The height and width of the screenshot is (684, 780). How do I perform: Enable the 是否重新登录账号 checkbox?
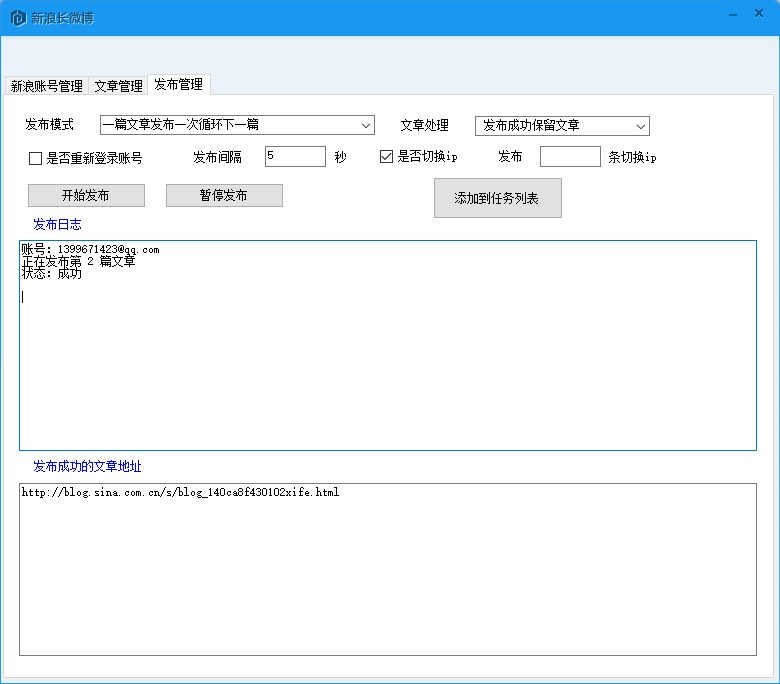(x=36, y=158)
